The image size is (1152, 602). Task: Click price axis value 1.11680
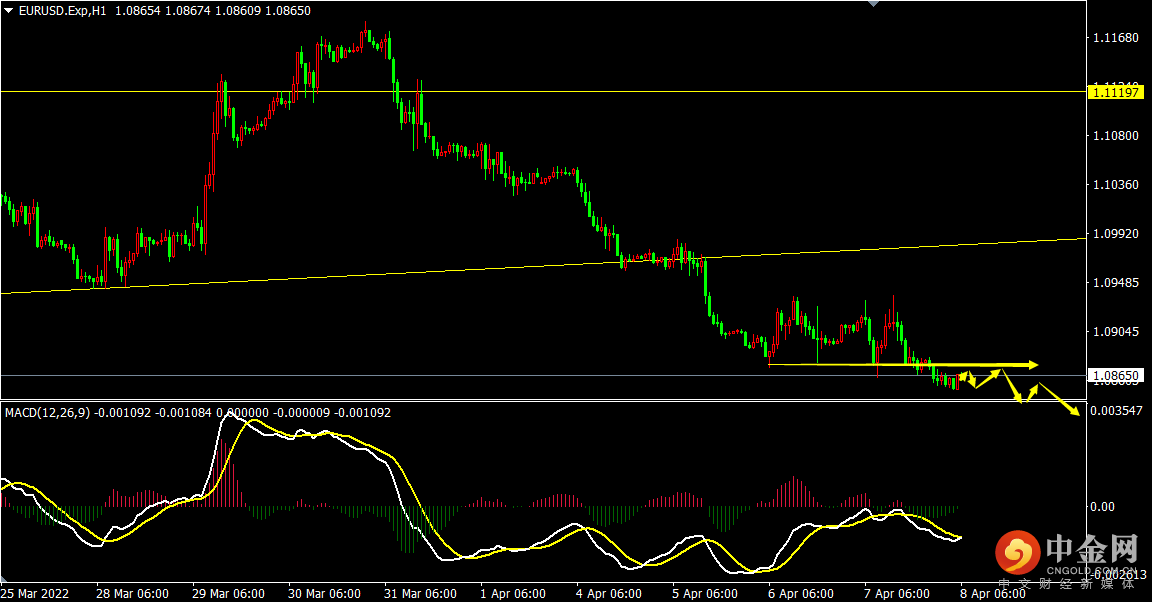(x=1115, y=37)
